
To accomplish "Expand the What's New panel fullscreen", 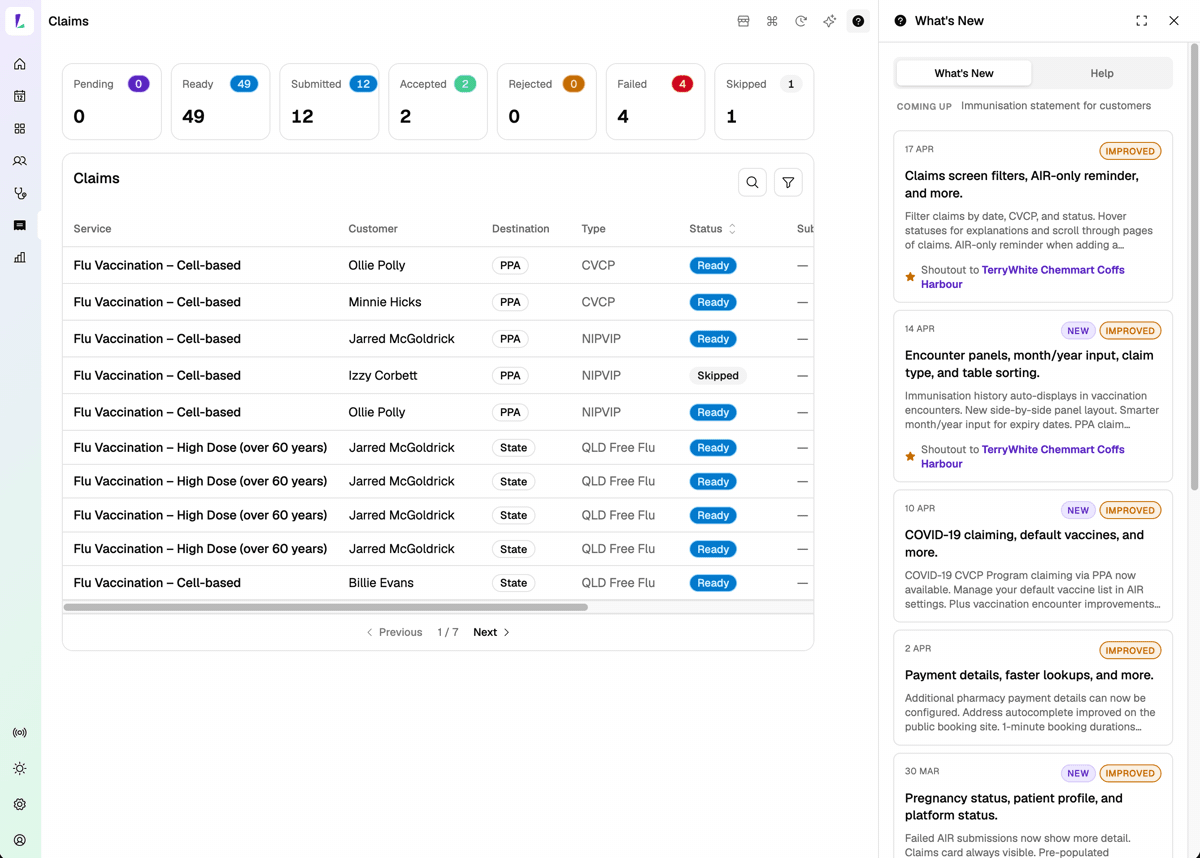I will (1141, 21).
